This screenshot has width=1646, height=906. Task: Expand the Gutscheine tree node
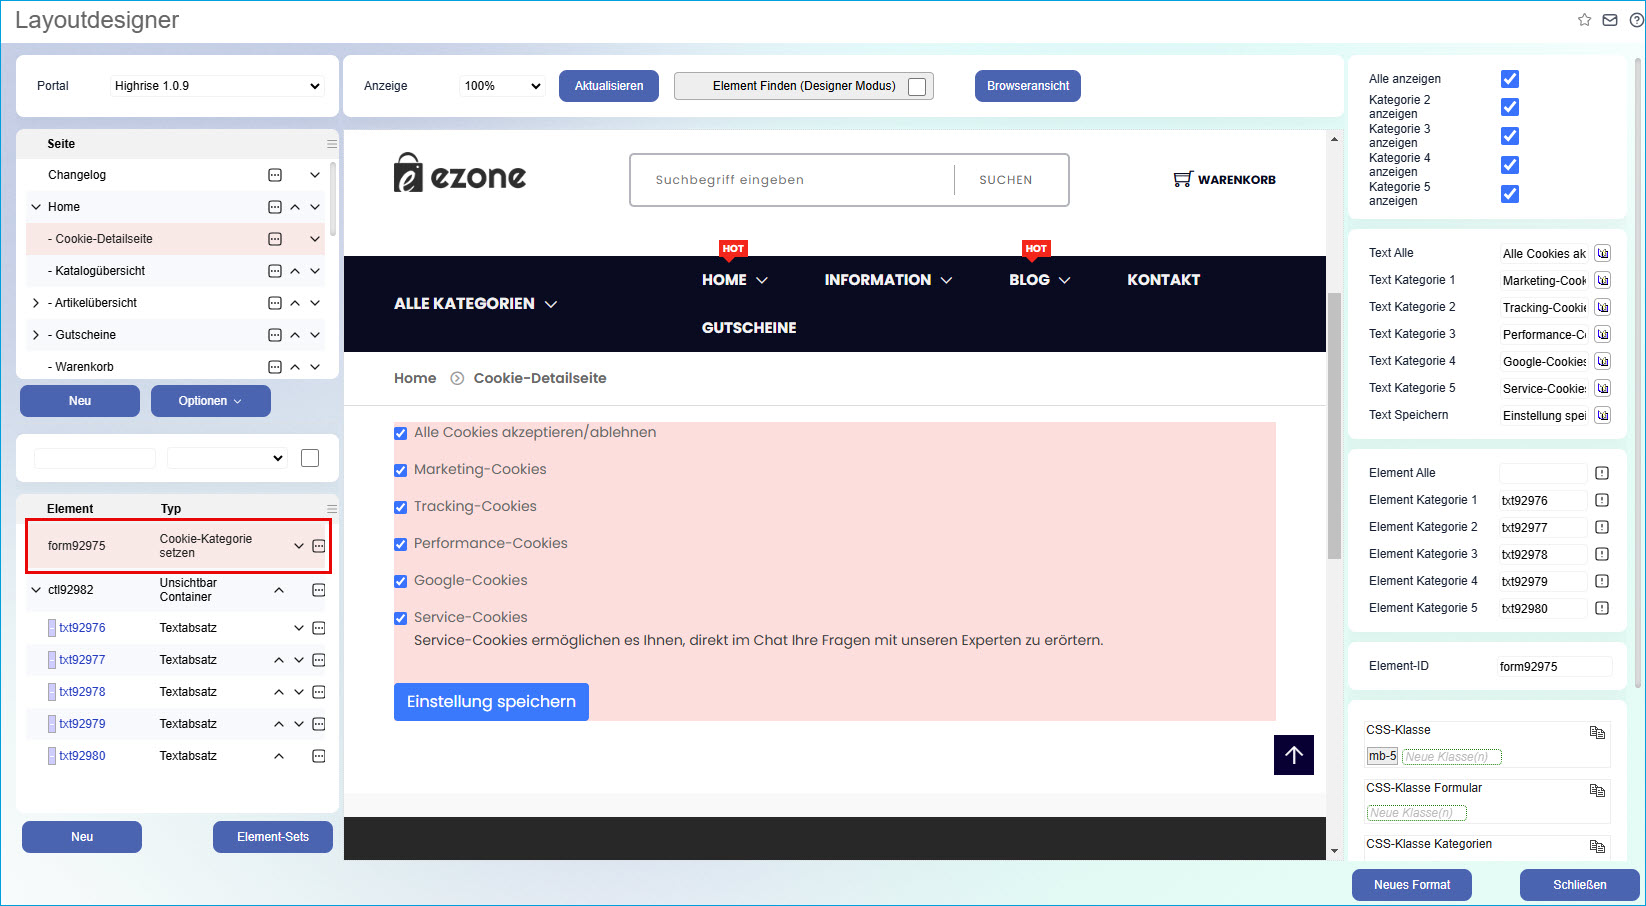[x=36, y=335]
